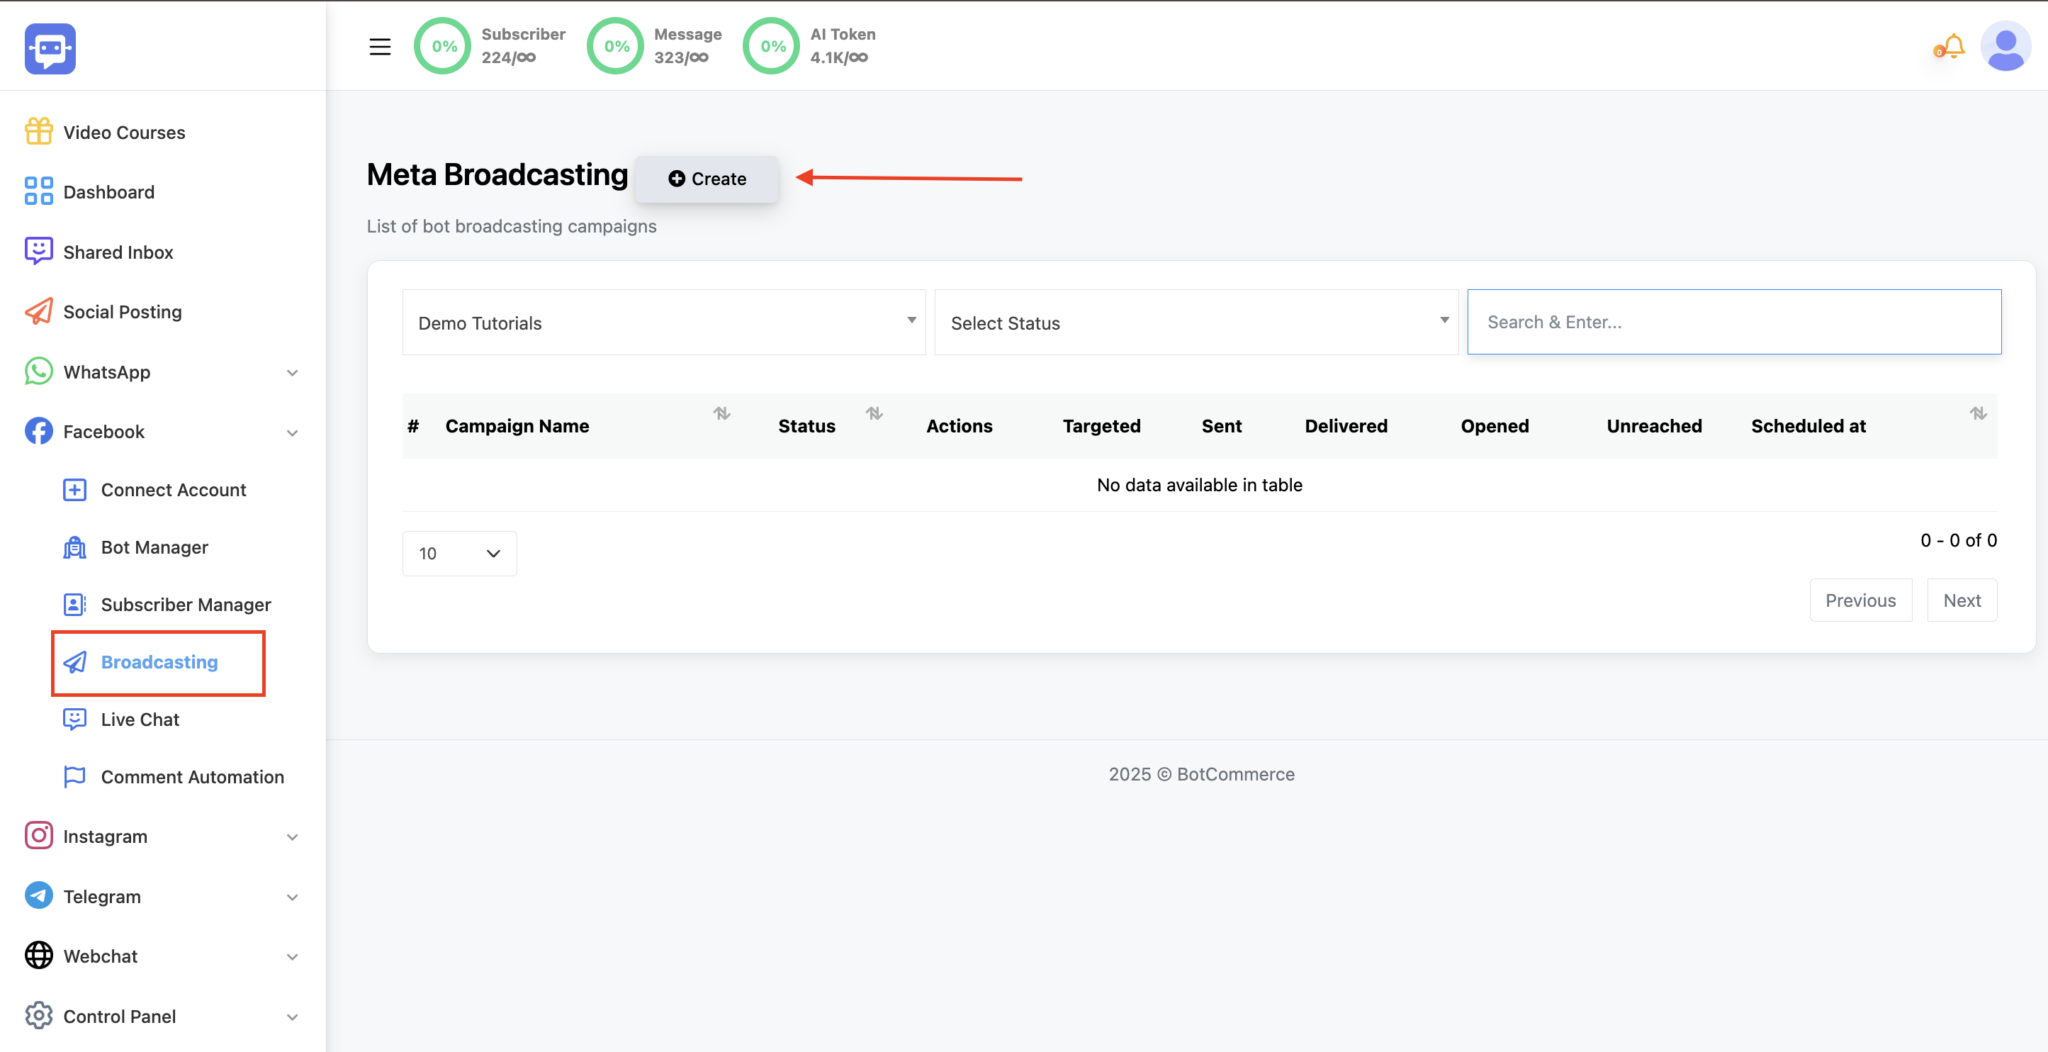The image size is (2048, 1052).
Task: Open the user profile avatar
Action: coord(2005,47)
